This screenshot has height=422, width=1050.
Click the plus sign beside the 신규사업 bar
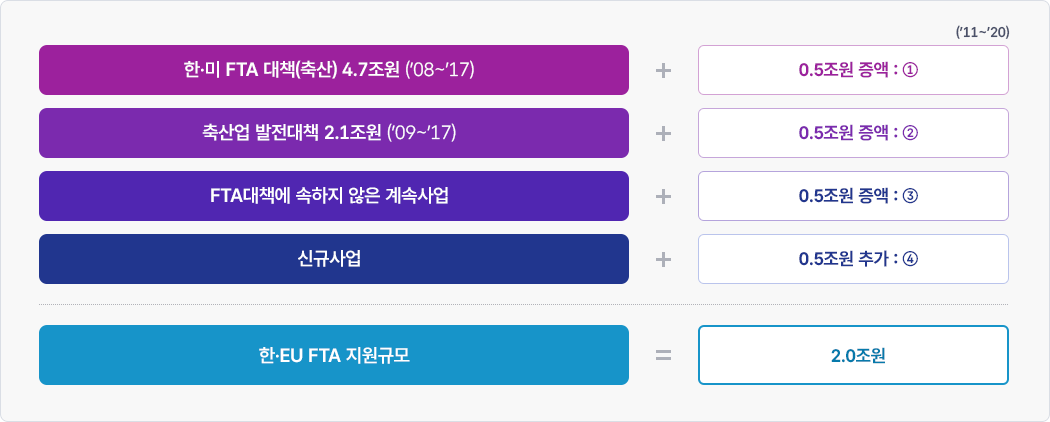tap(662, 259)
